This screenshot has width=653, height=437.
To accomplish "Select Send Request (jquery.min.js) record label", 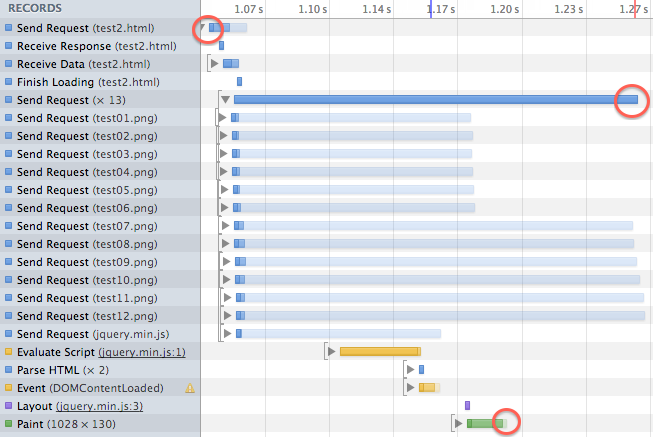I will (x=93, y=334).
